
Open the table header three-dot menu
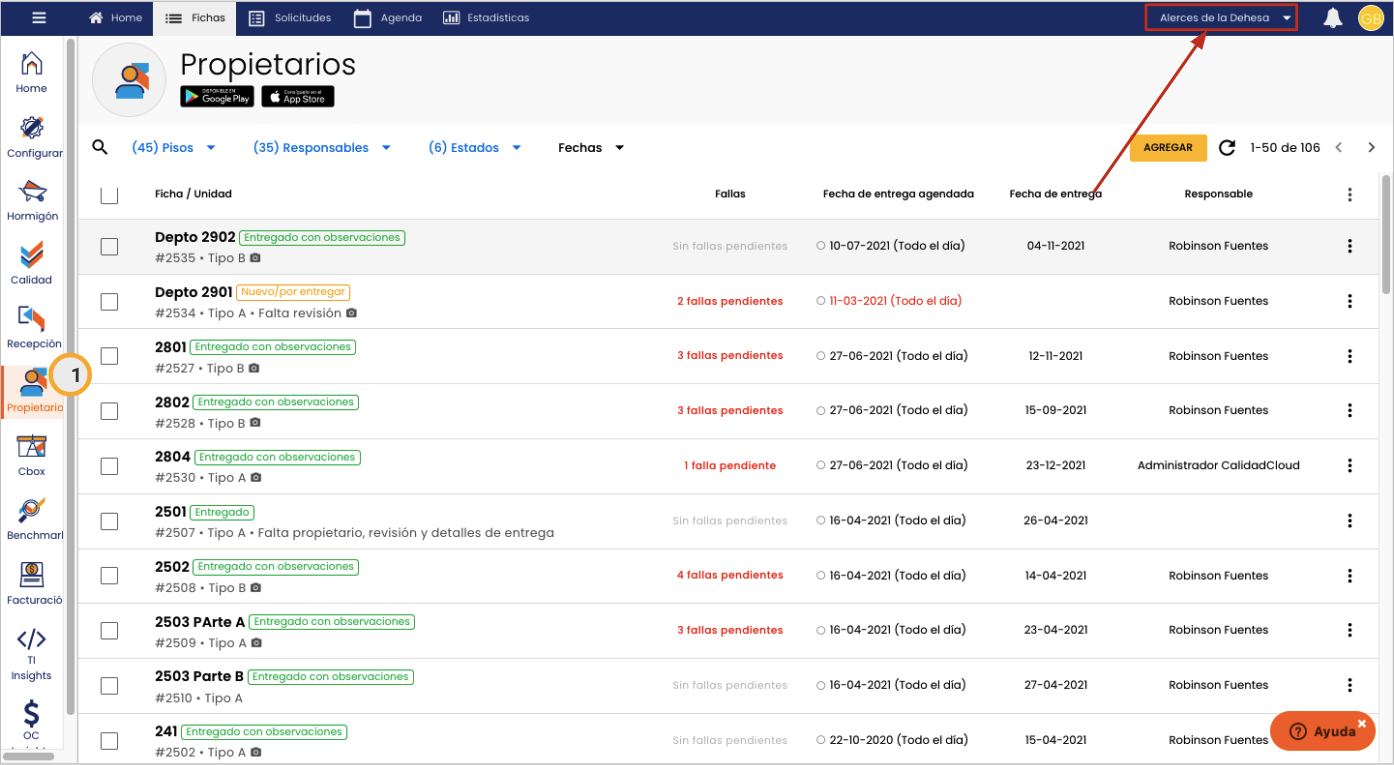point(1350,194)
